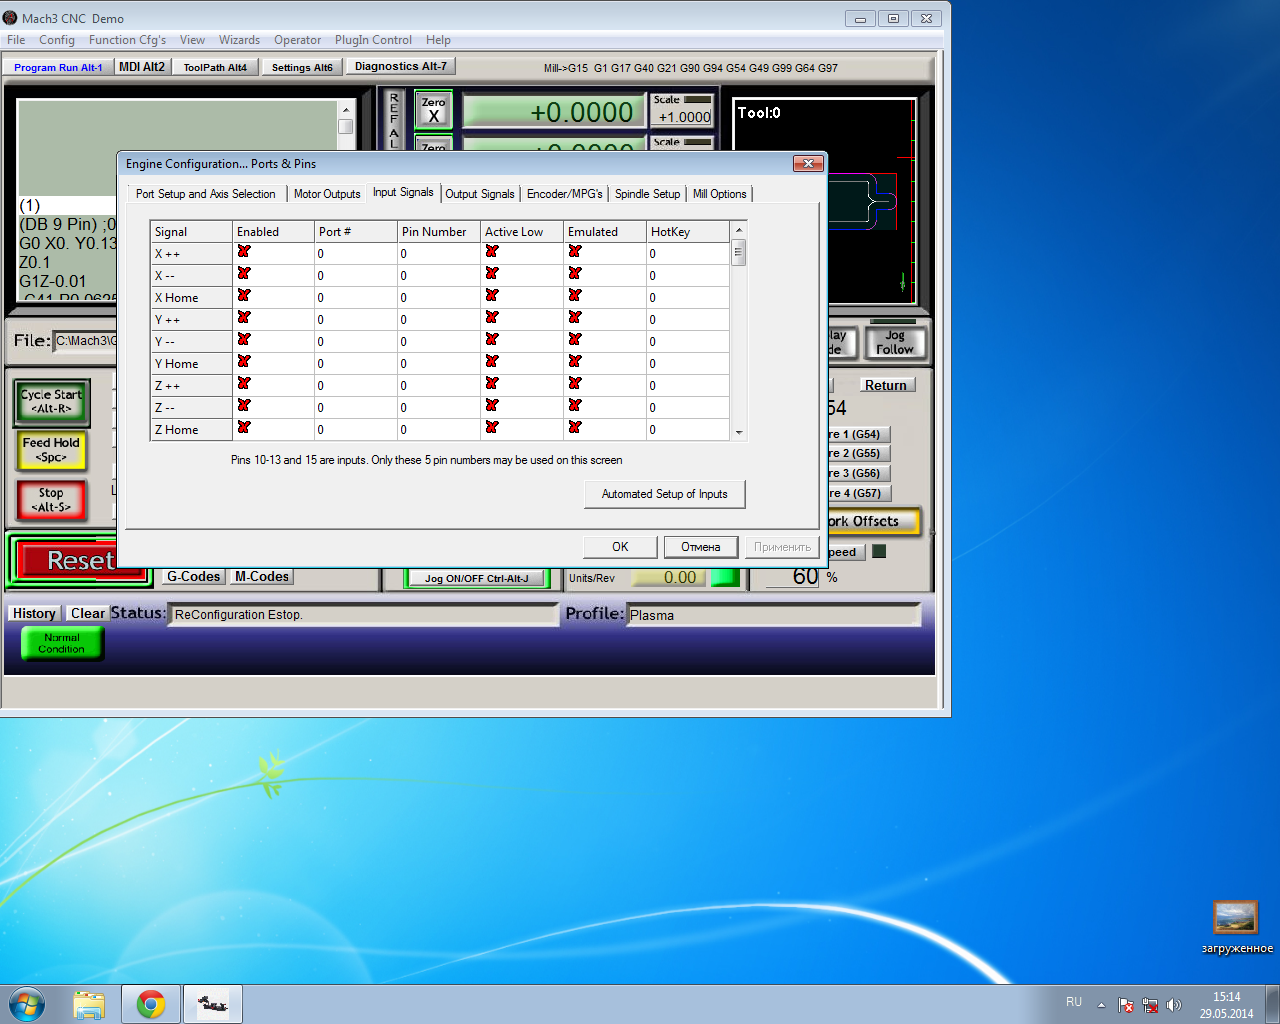Toggle Emulated for X Home signal
Viewport: 1280px width, 1024px height.
coord(575,296)
